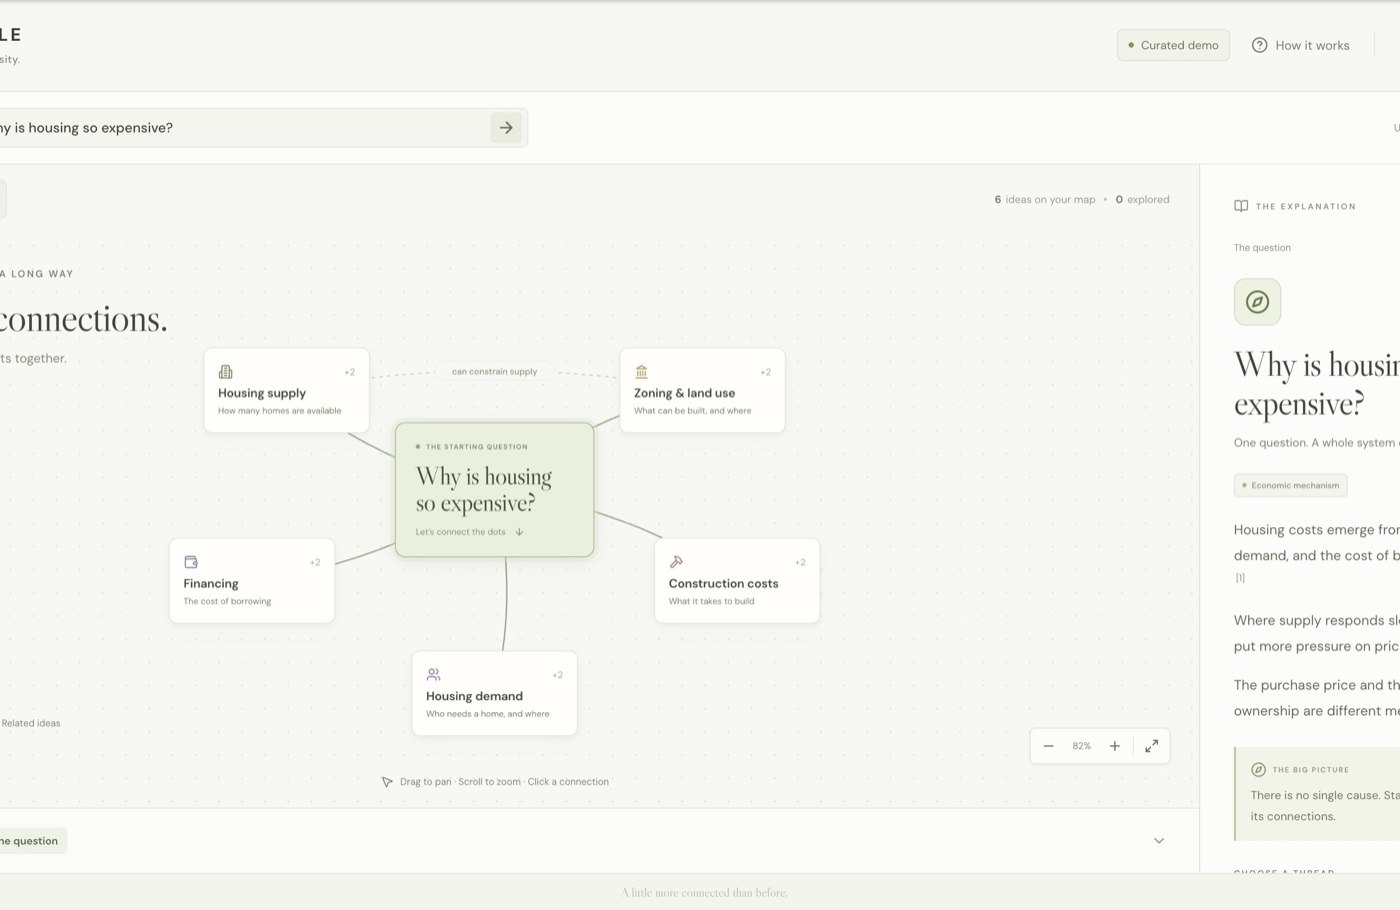Expand +2 on Construction costs card
This screenshot has height=910, width=1400.
[x=800, y=562]
